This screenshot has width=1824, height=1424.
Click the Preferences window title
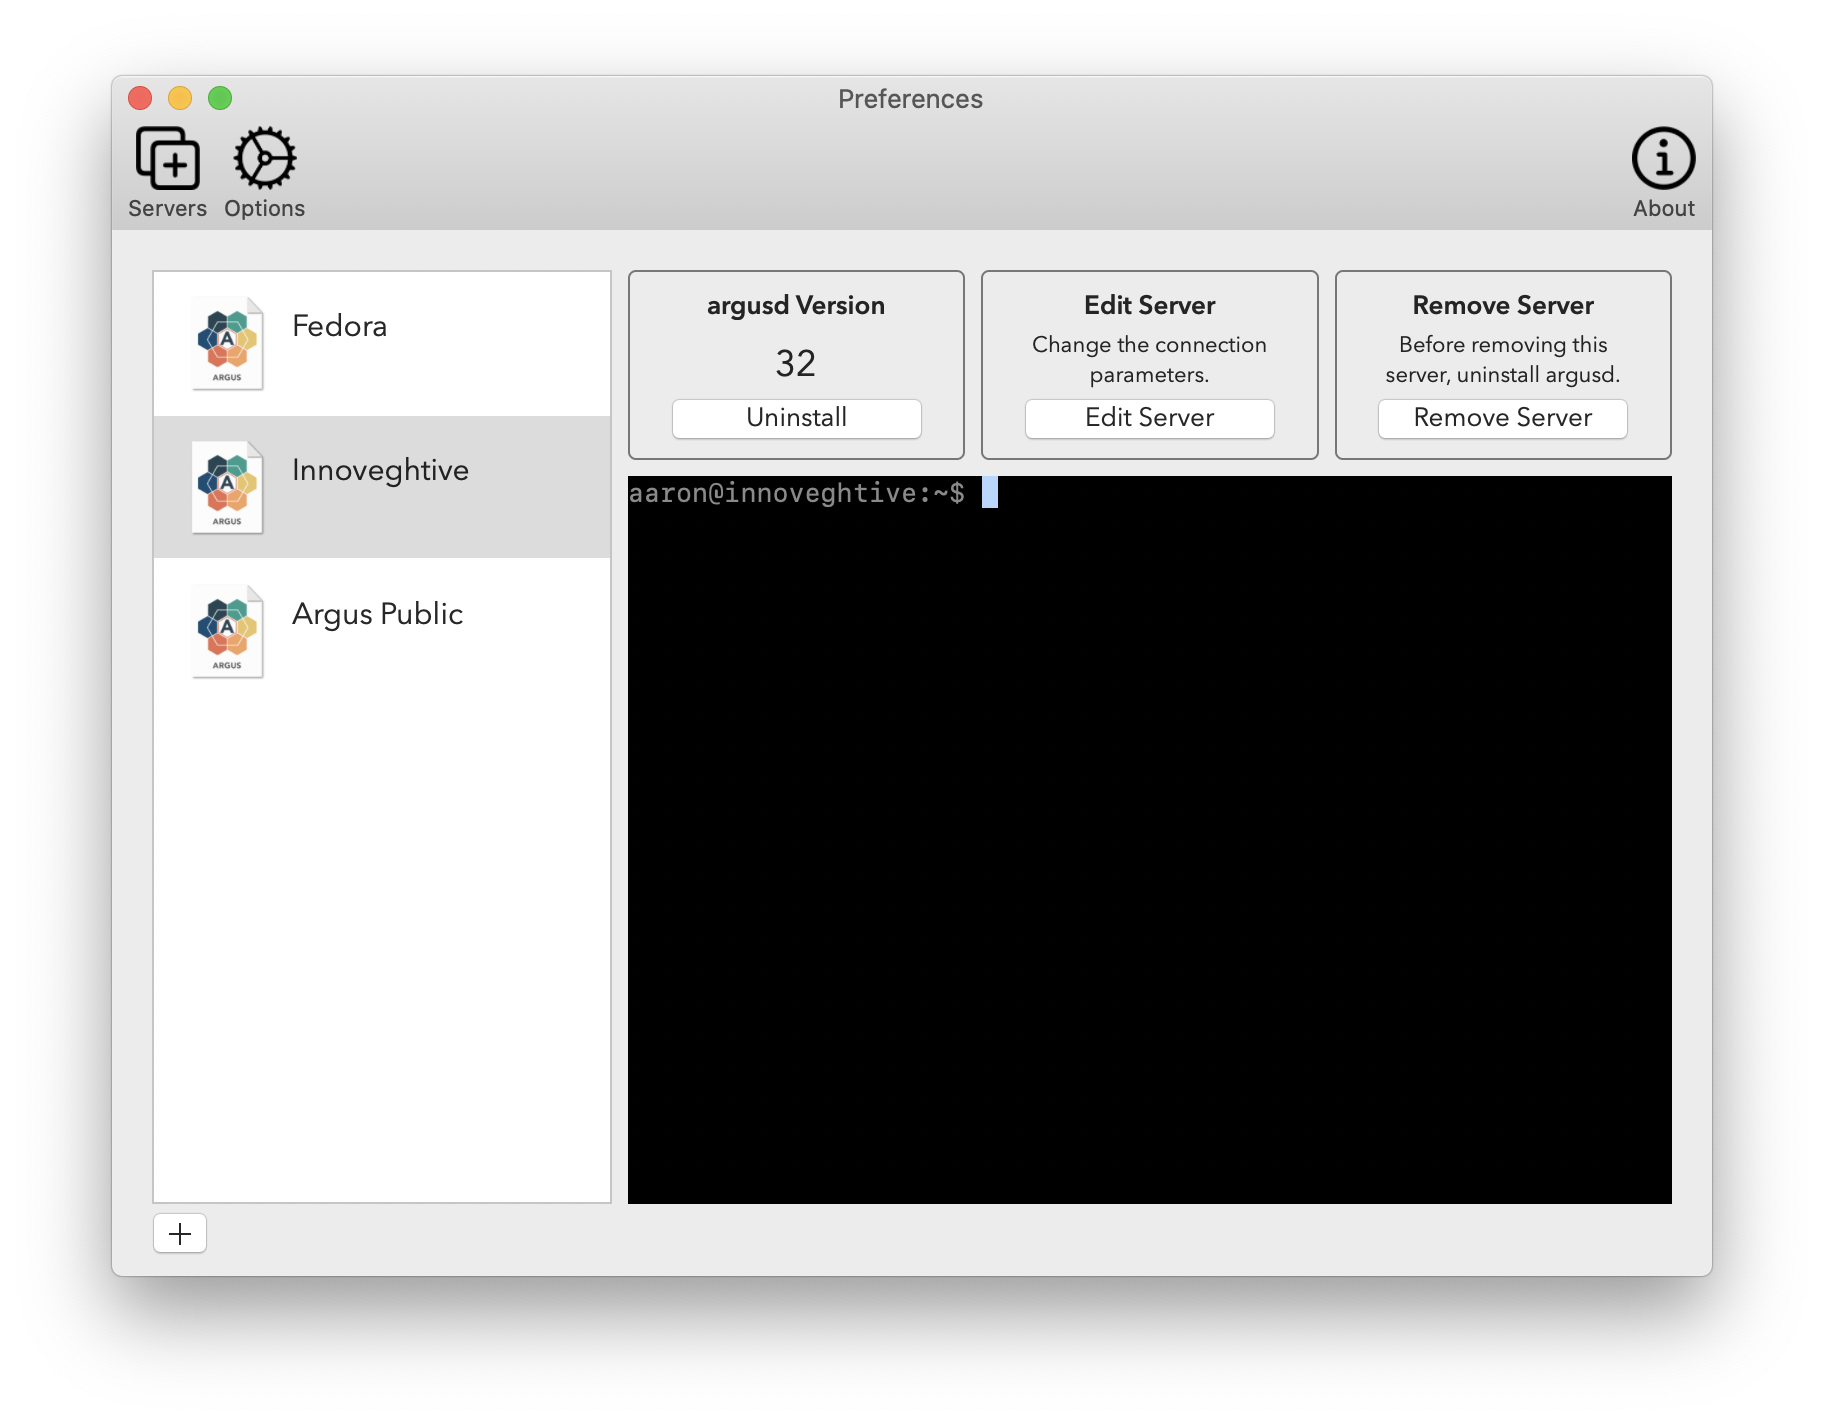(910, 99)
